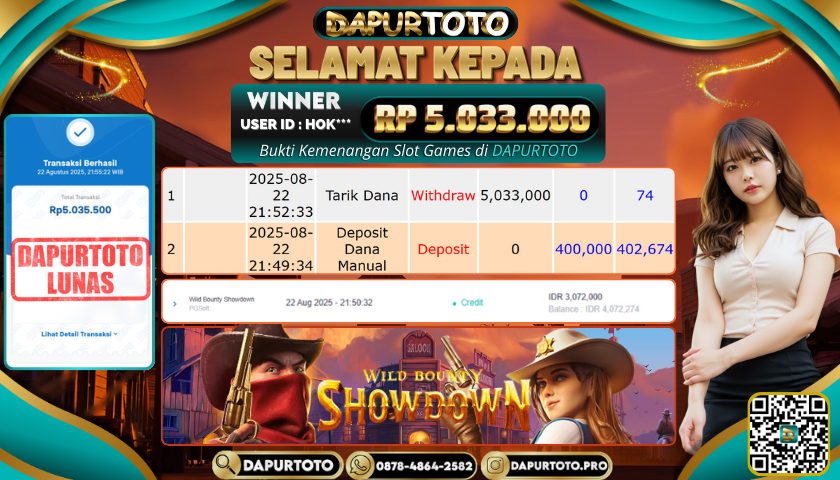This screenshot has height=480, width=840.
Task: Click the DAPURTOTO LUNAS red stamp
Action: [80, 269]
